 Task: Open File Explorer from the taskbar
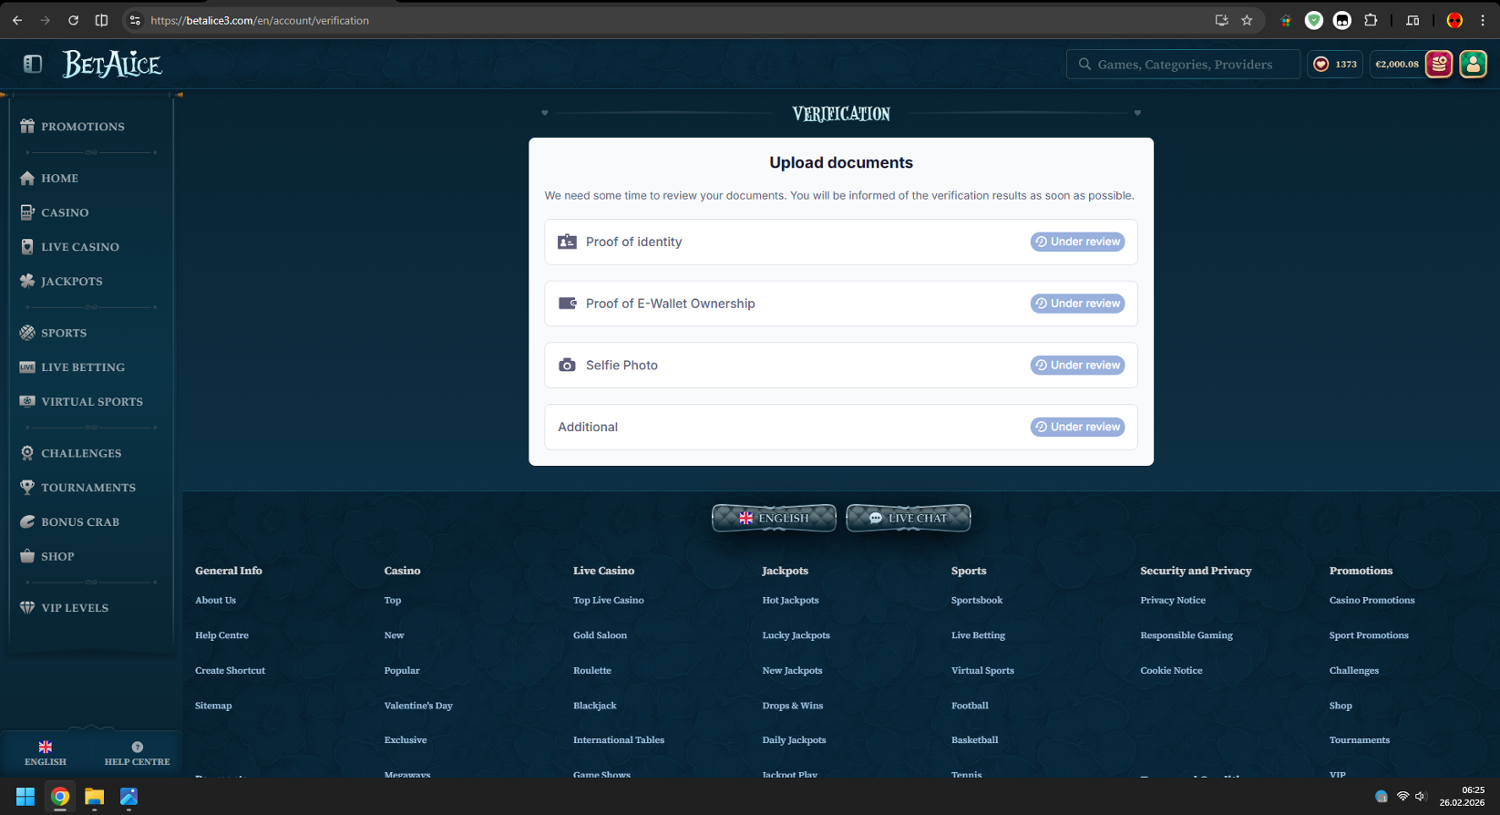click(x=94, y=797)
